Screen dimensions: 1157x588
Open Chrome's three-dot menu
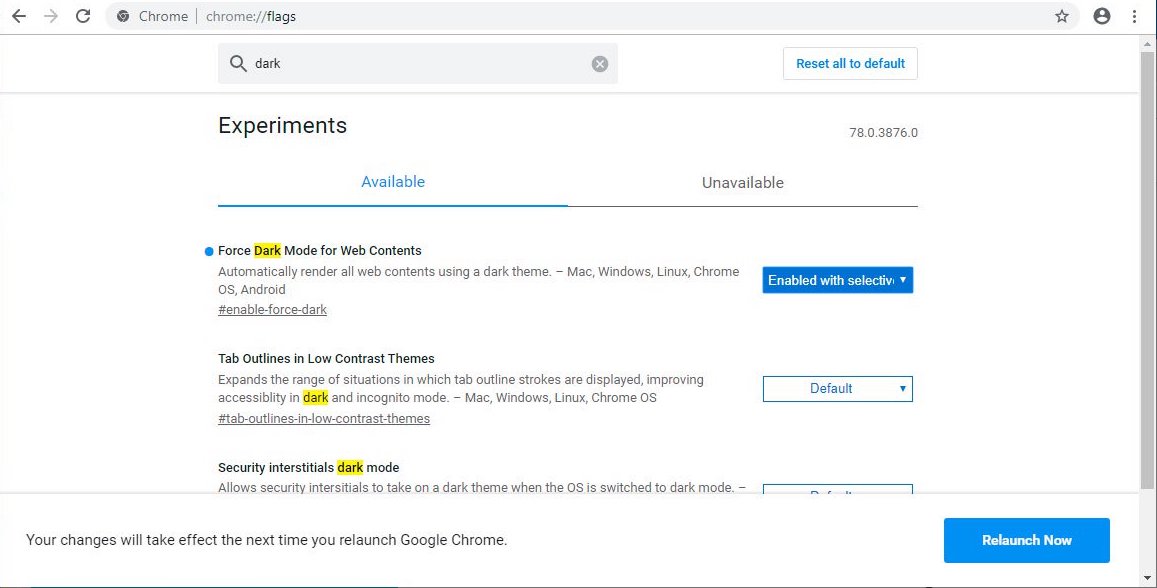coord(1135,16)
